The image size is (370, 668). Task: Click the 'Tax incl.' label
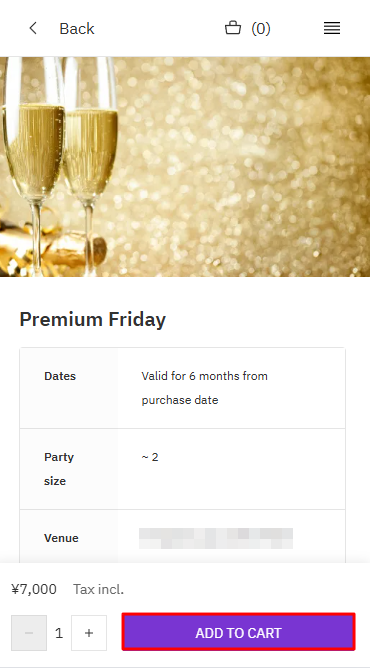coord(98,589)
